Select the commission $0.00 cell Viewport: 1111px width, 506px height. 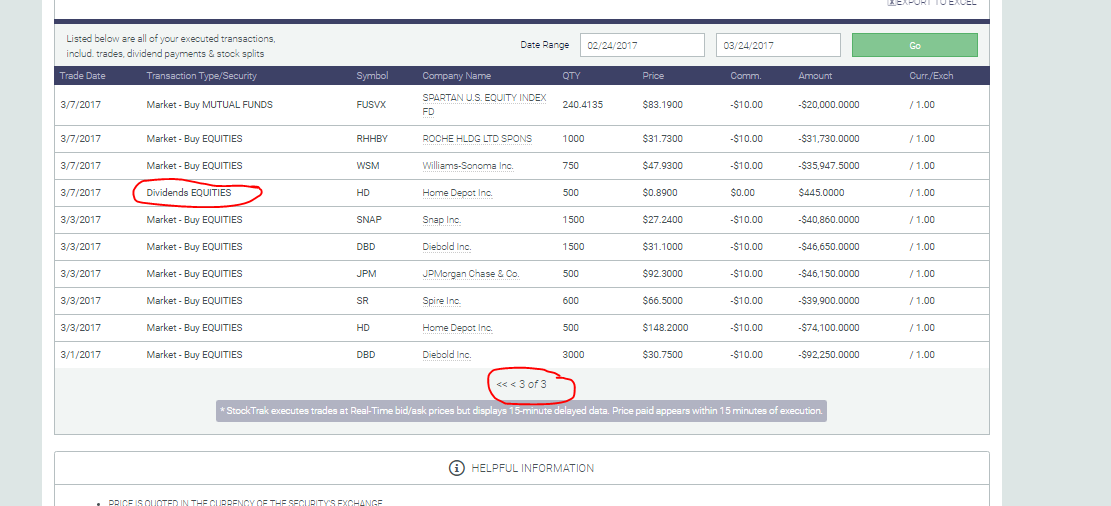(743, 193)
